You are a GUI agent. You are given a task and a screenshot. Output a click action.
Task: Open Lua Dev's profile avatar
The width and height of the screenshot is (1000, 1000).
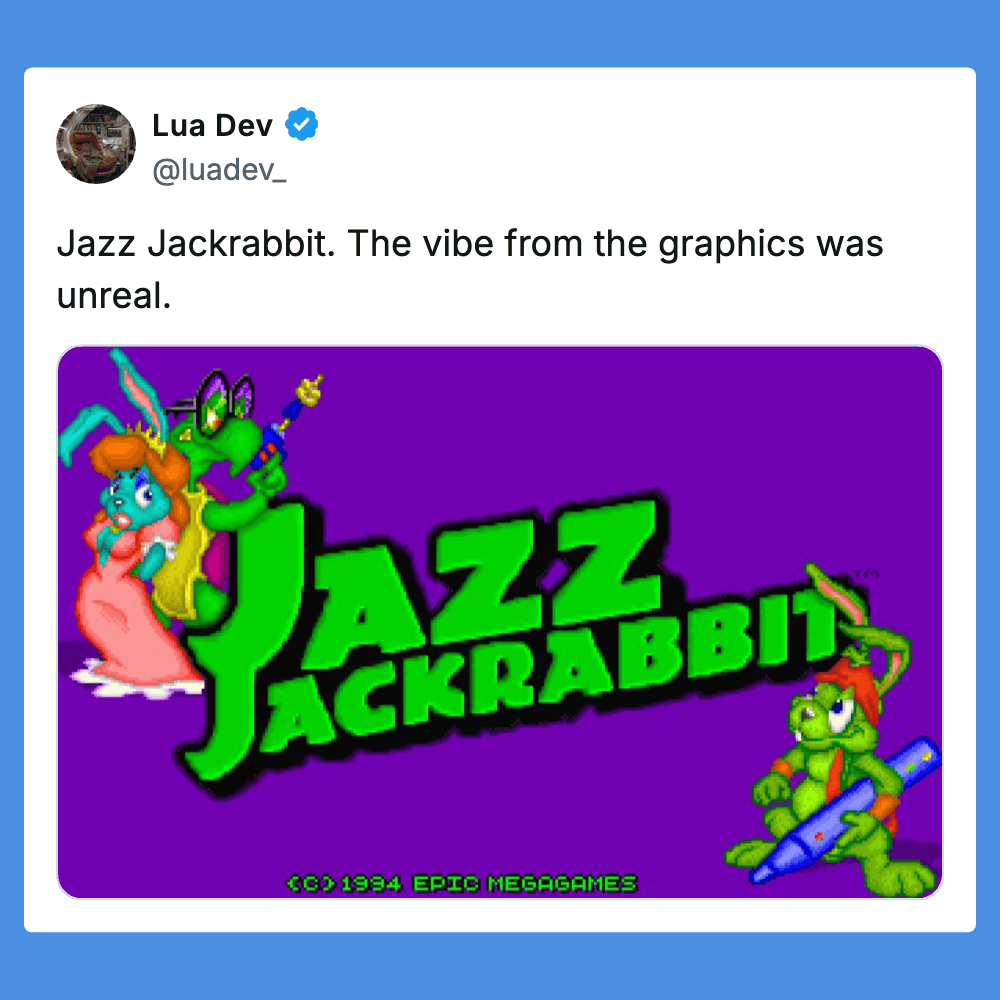click(96, 144)
